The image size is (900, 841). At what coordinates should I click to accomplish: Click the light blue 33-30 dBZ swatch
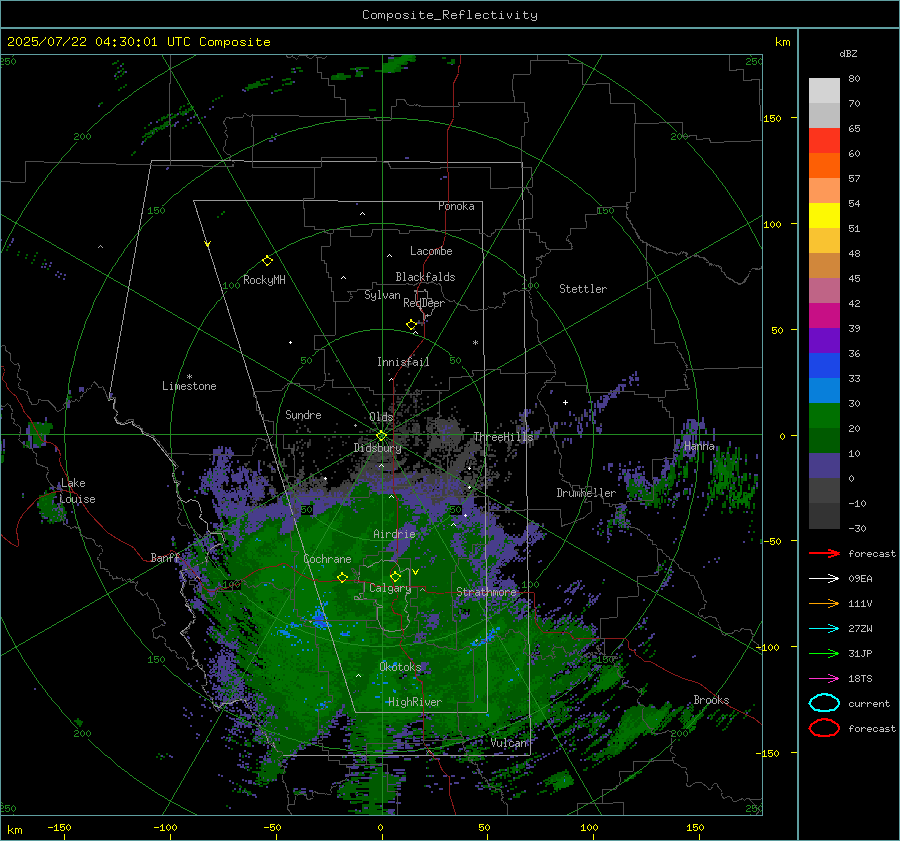click(x=824, y=390)
